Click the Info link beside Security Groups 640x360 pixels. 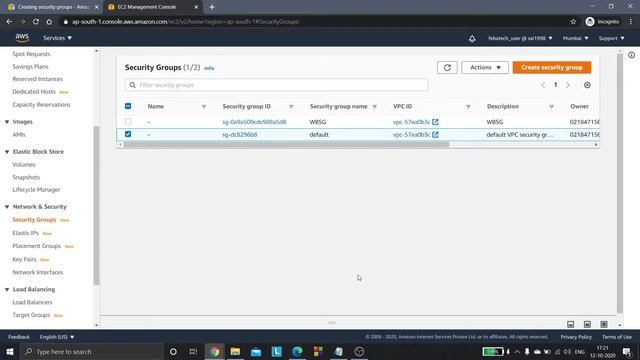(209, 68)
